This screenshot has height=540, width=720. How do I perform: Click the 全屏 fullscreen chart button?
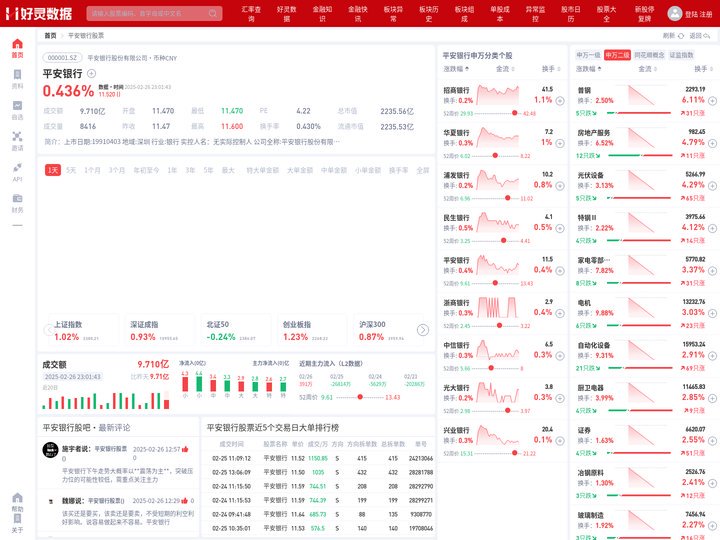click(x=422, y=170)
